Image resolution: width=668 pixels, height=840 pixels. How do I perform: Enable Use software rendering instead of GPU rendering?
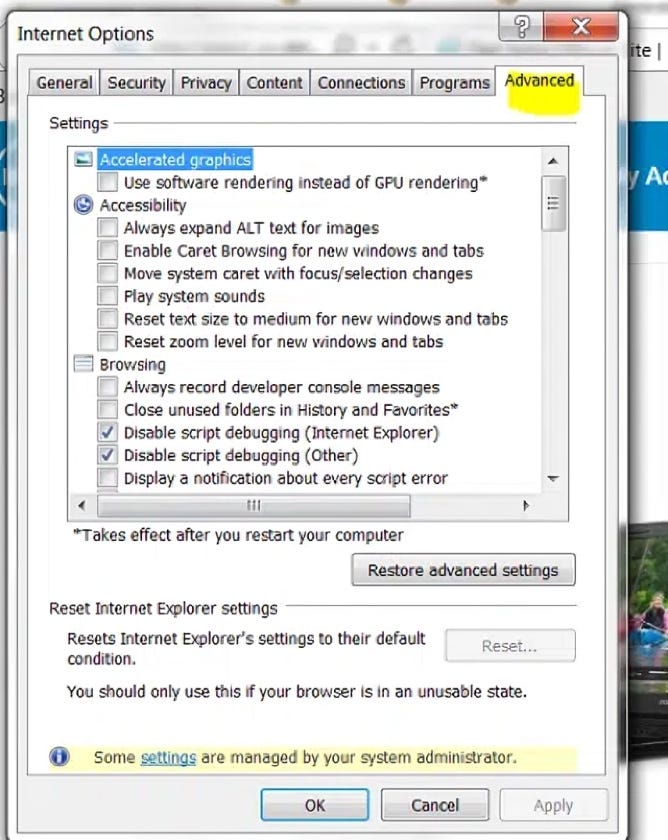tap(107, 182)
